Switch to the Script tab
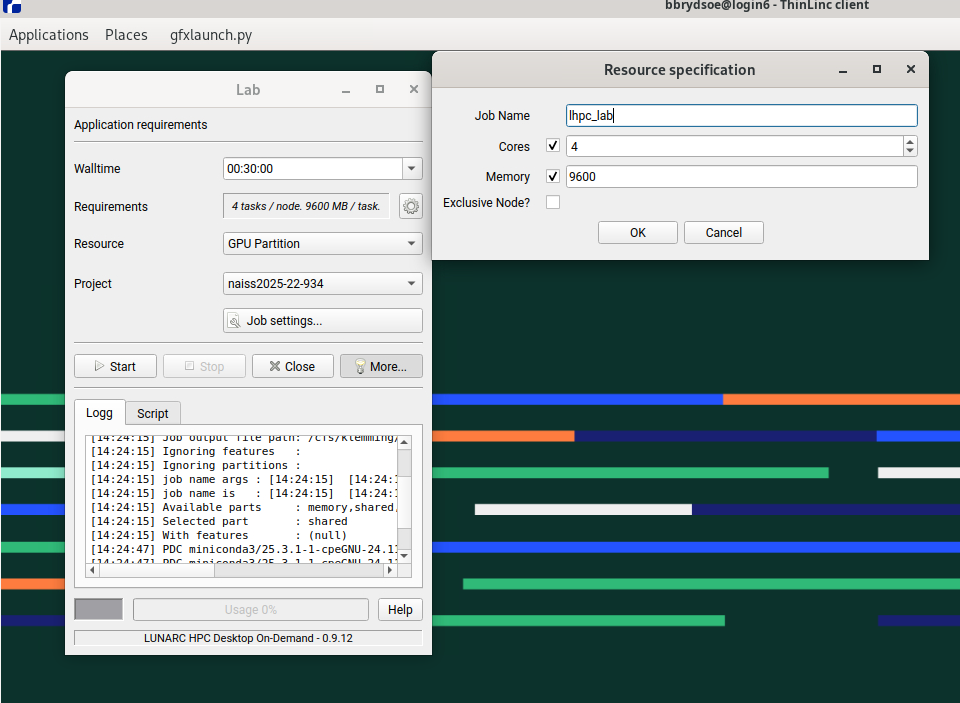 [x=153, y=413]
